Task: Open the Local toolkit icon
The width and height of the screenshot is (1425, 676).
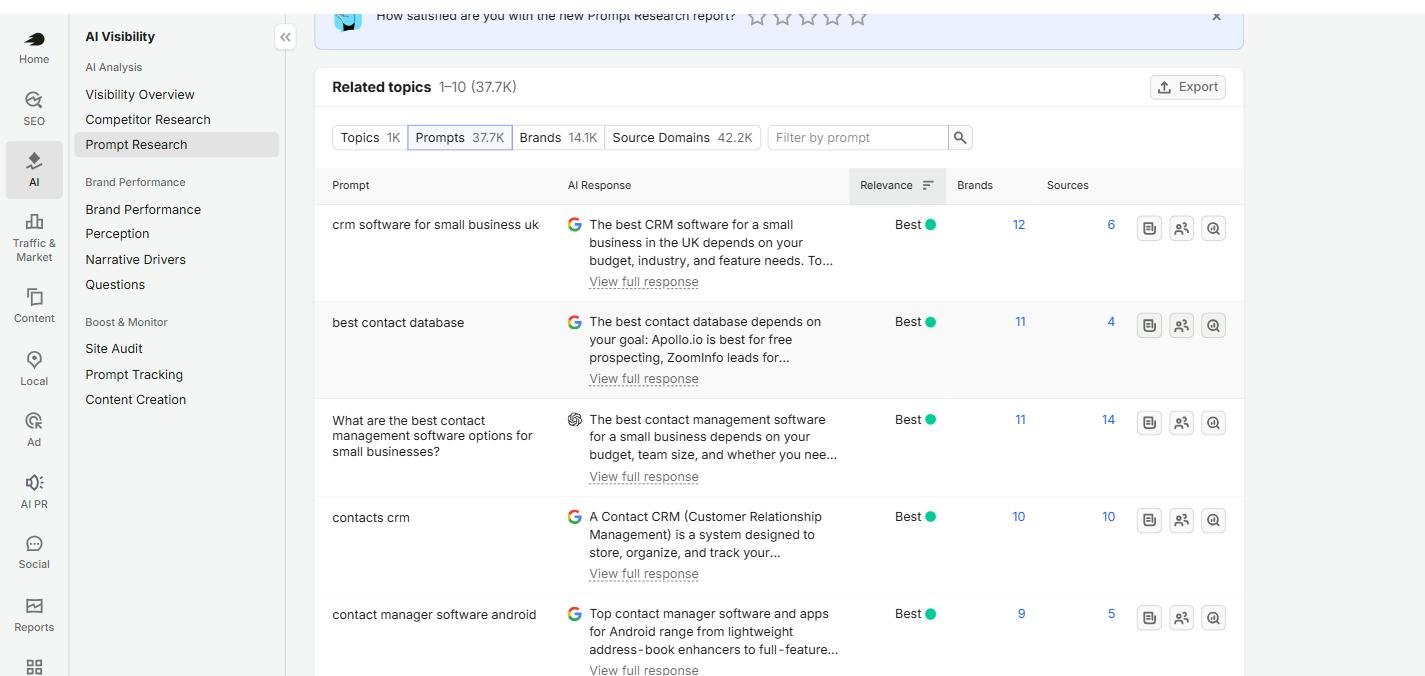Action: point(34,368)
